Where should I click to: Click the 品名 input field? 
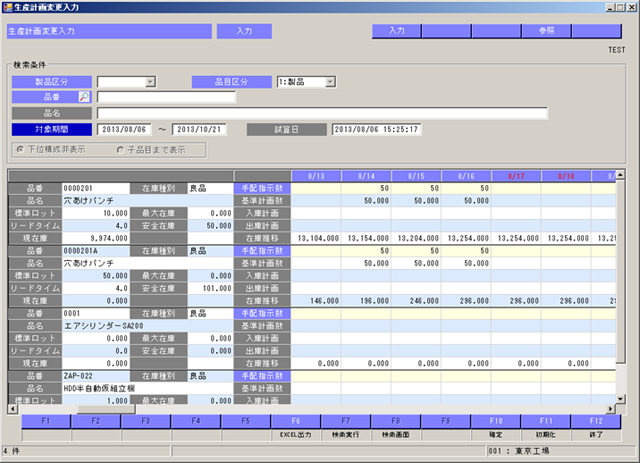click(322, 113)
